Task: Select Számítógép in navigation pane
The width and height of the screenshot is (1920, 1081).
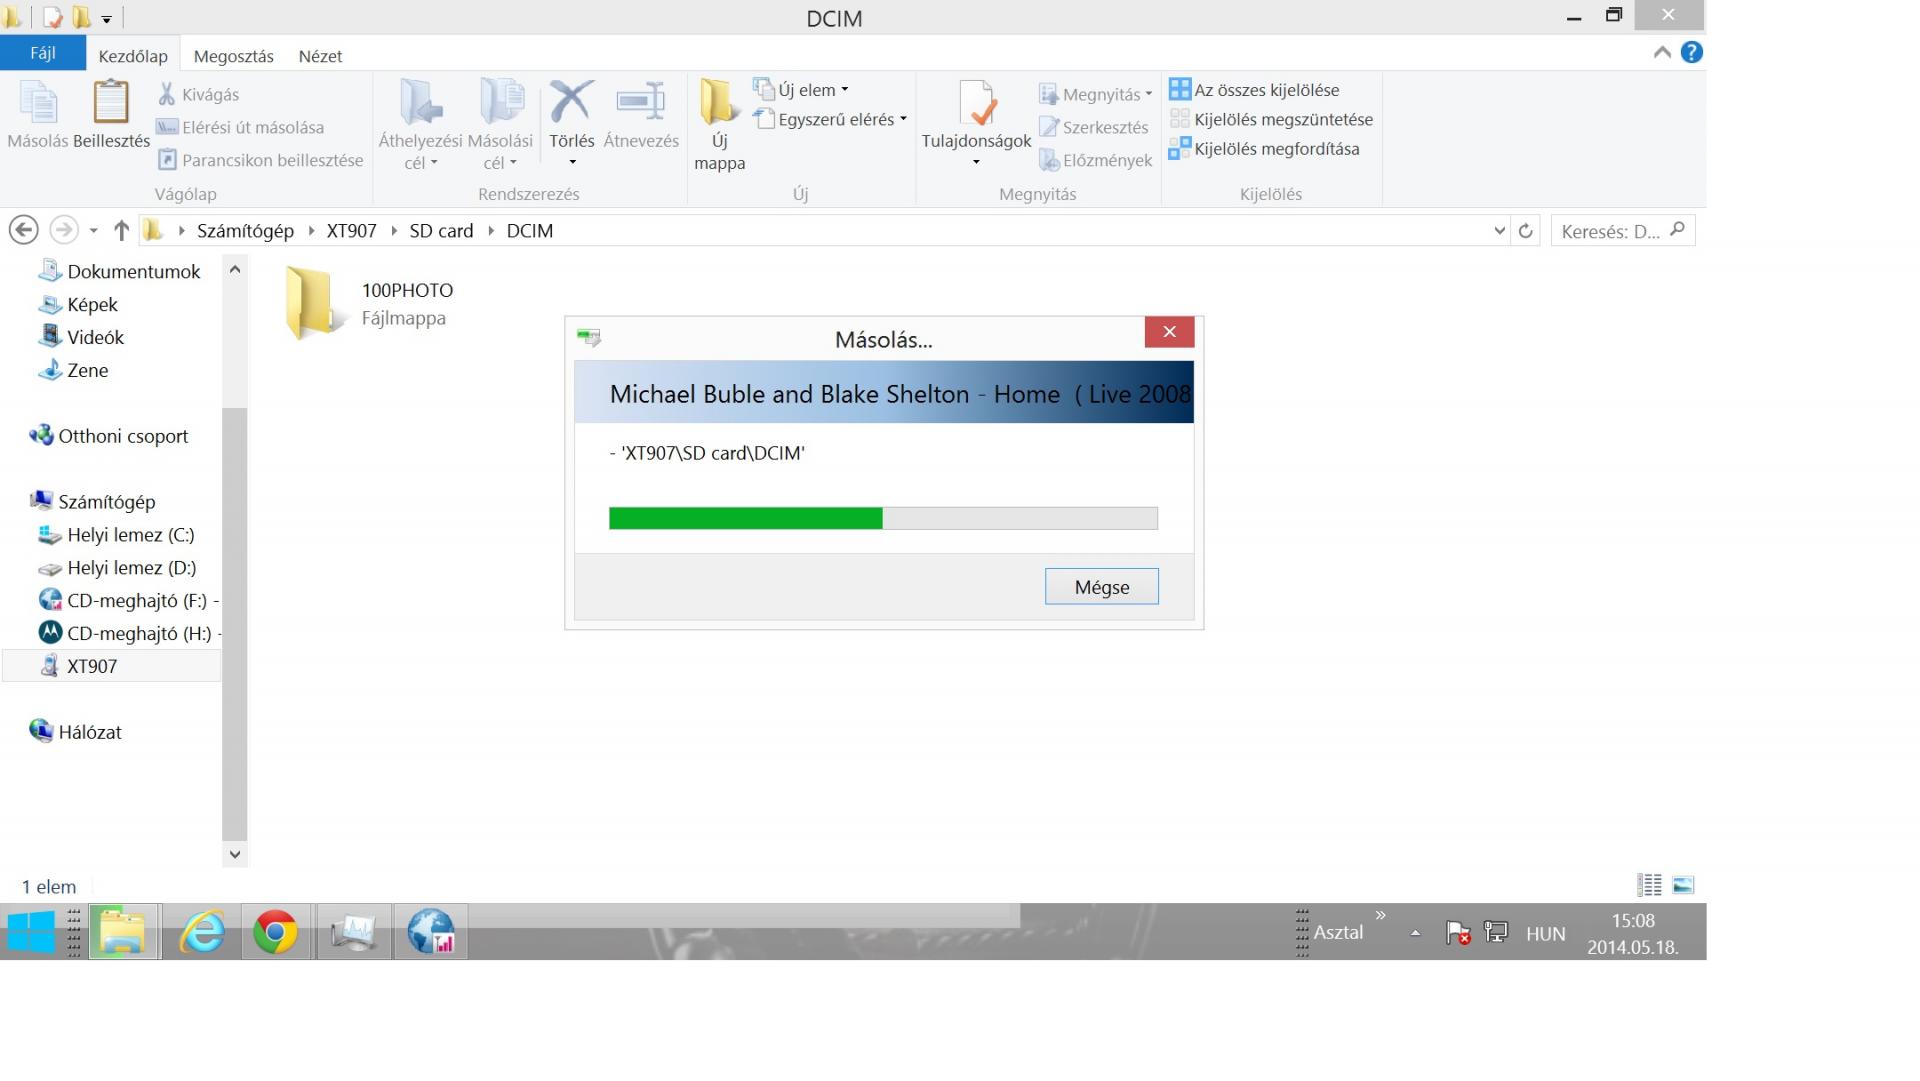Action: pos(94,502)
